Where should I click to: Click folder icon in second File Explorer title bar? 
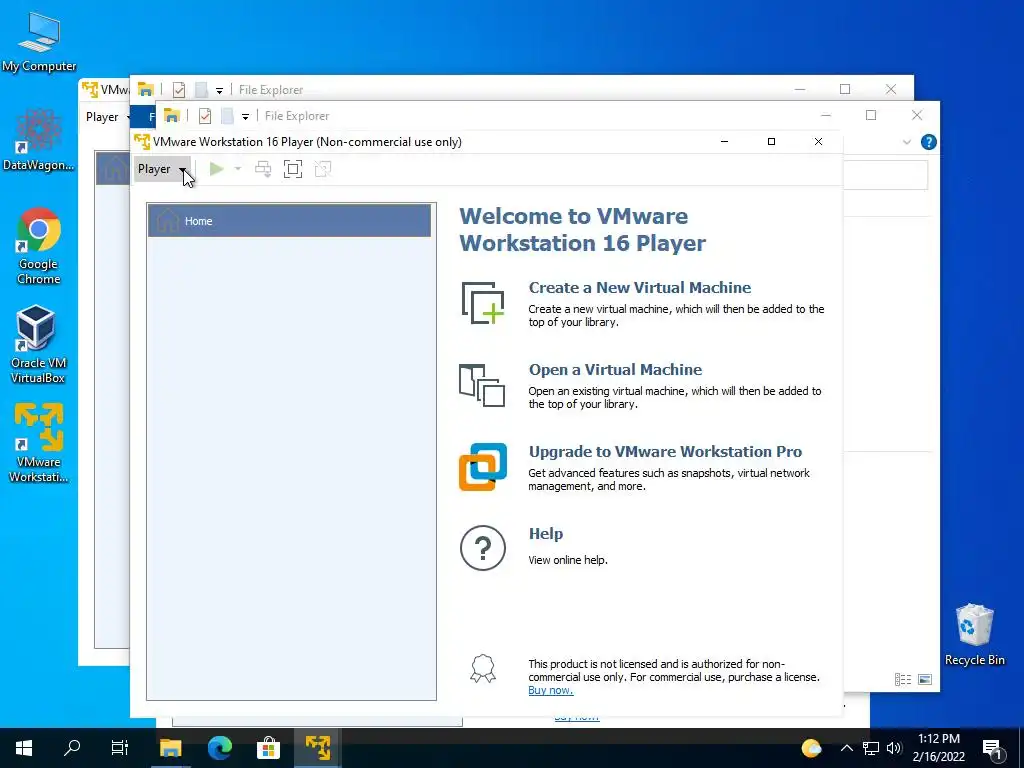tap(172, 116)
